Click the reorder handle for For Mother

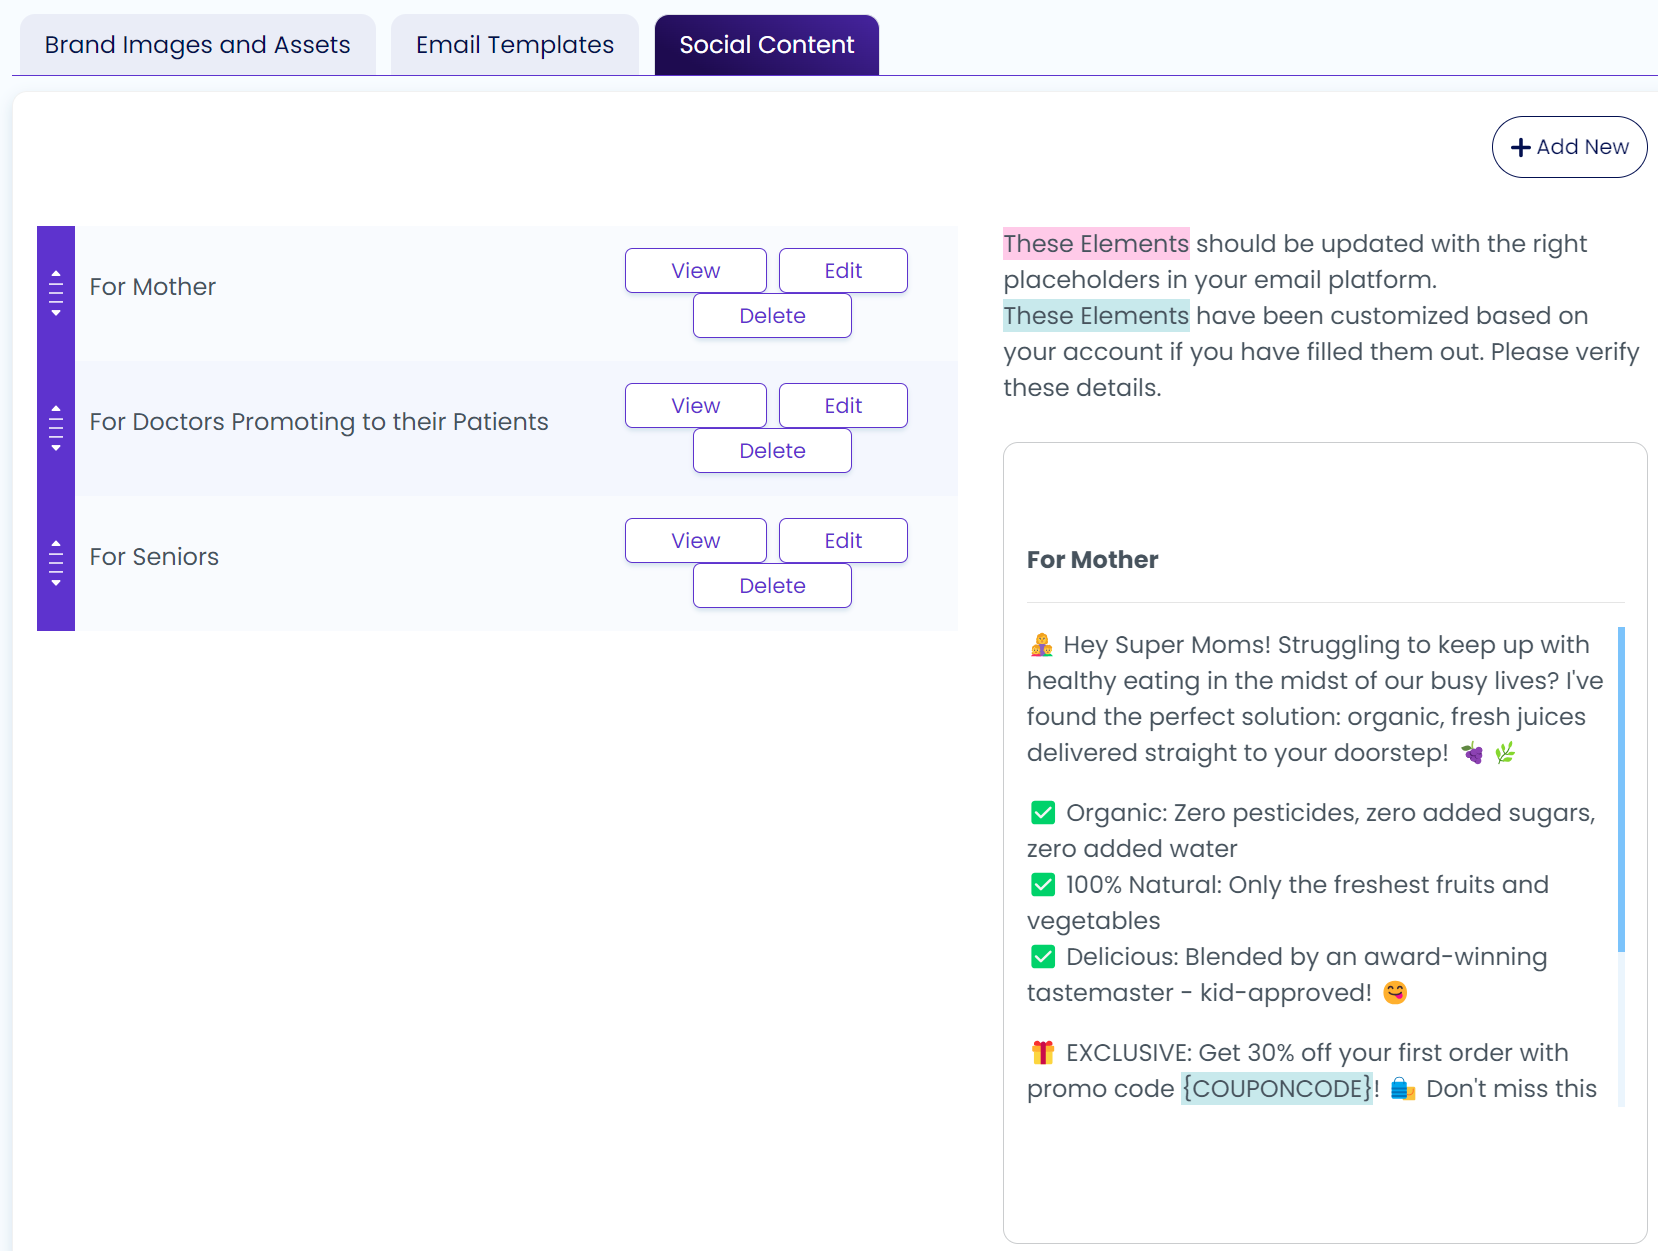pos(56,293)
